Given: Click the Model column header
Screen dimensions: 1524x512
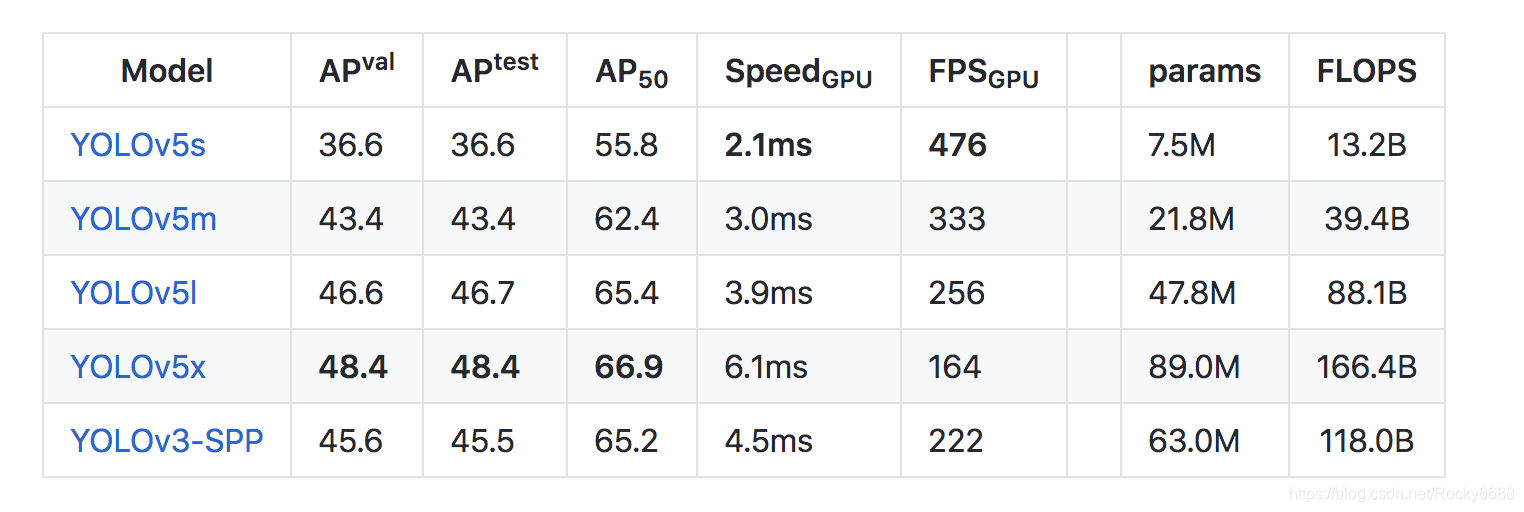Looking at the screenshot, I should pyautogui.click(x=167, y=71).
